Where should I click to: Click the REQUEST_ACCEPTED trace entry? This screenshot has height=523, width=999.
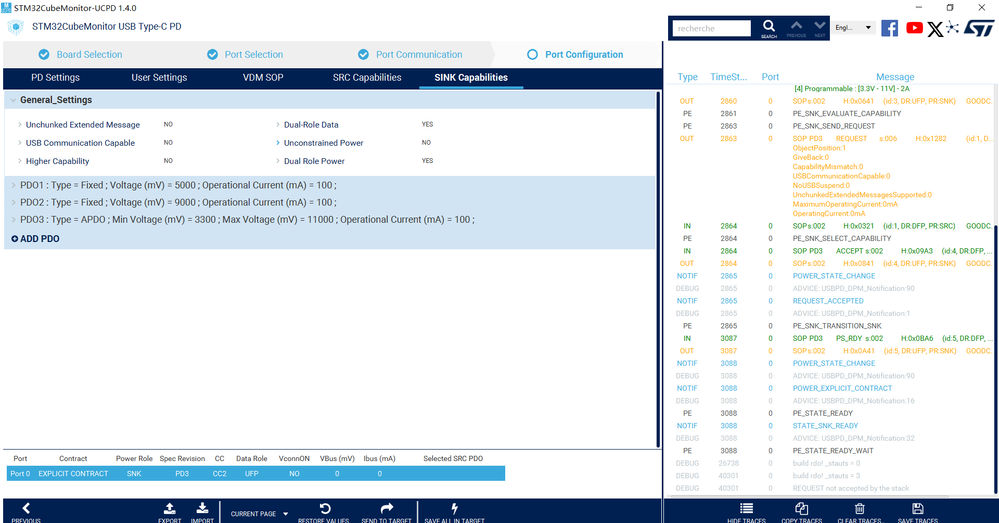tap(828, 301)
